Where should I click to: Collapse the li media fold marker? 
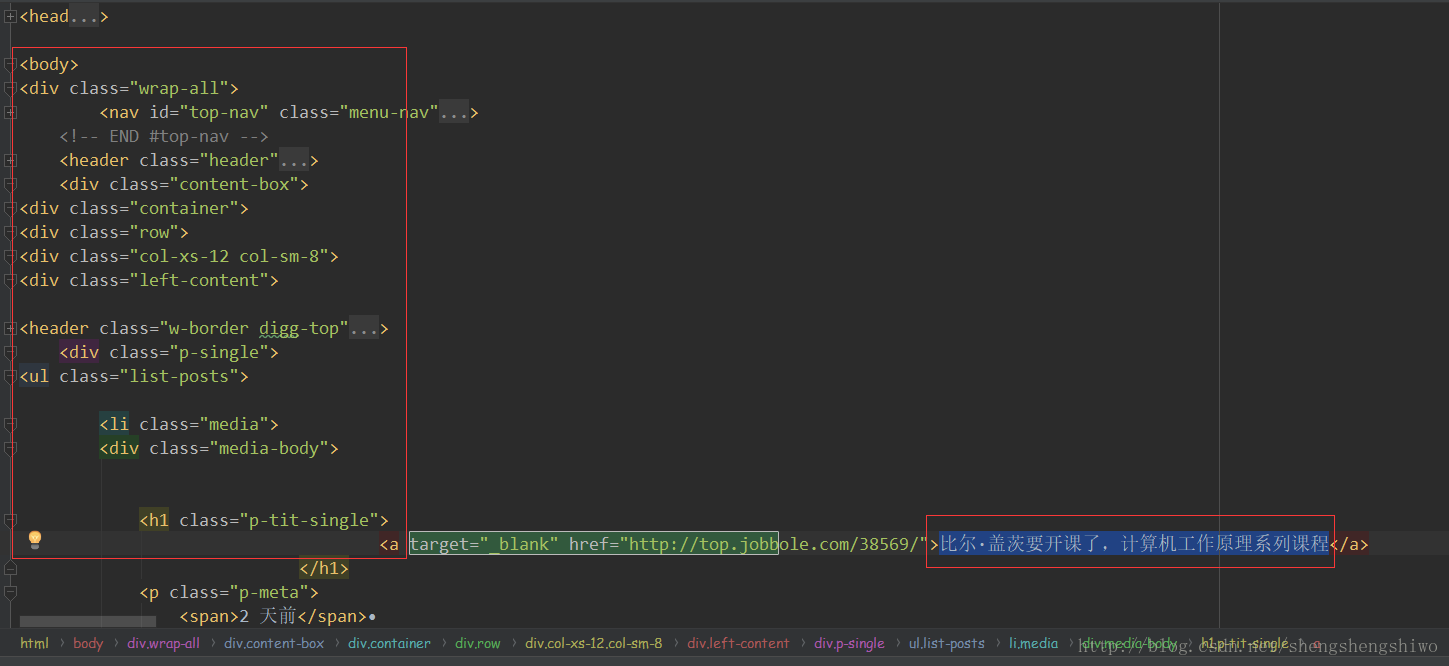pyautogui.click(x=10, y=424)
